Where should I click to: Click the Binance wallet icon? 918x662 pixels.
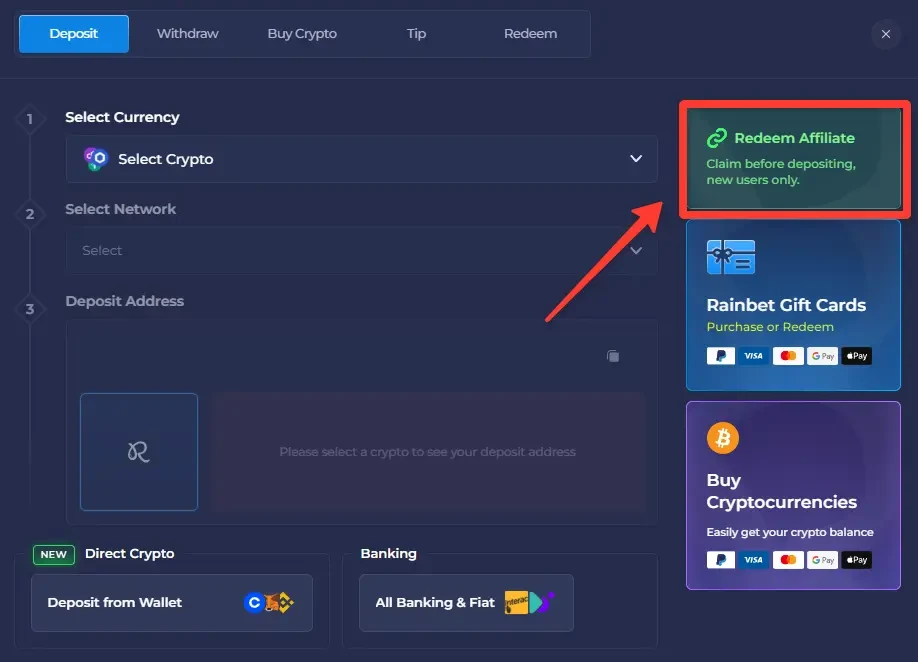coord(285,602)
